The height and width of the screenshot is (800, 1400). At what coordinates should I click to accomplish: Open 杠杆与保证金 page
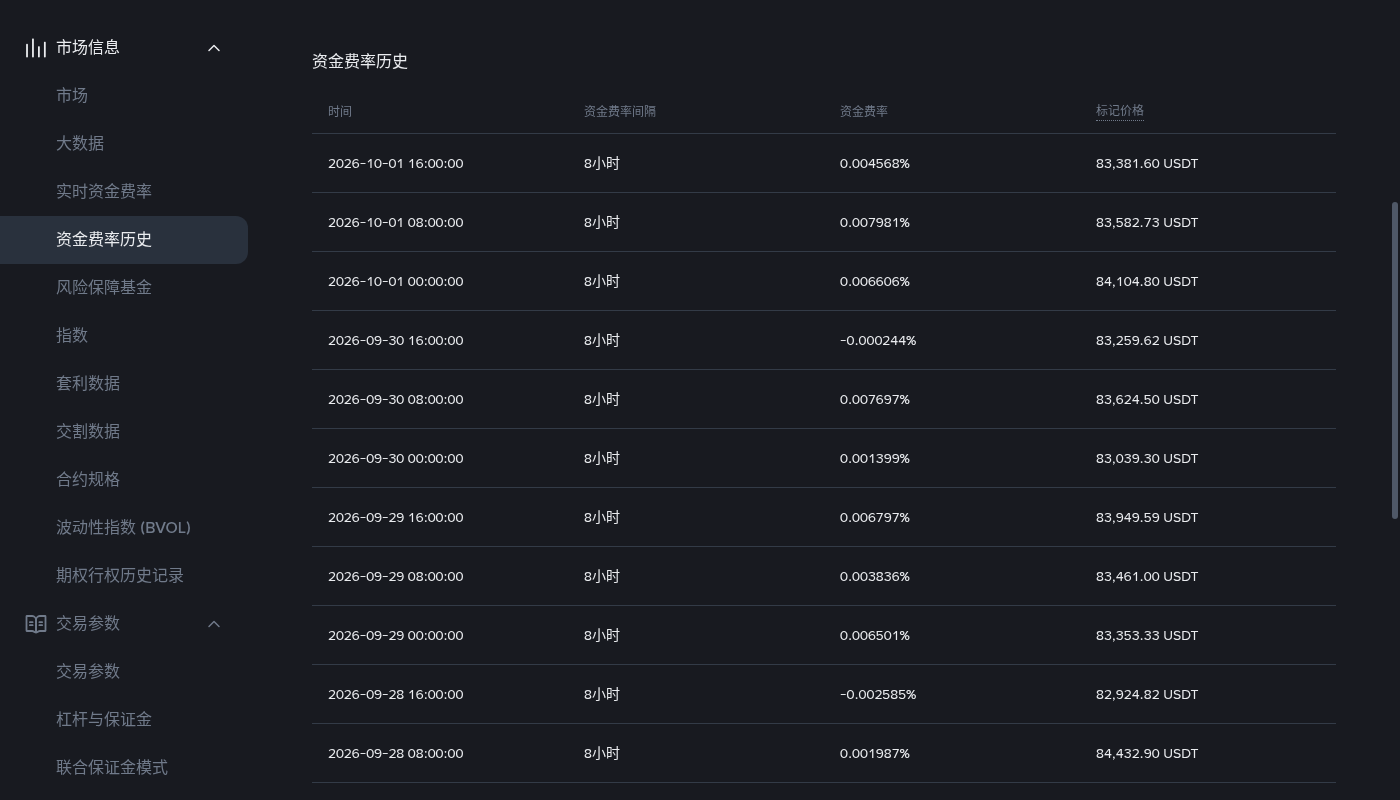tap(104, 720)
